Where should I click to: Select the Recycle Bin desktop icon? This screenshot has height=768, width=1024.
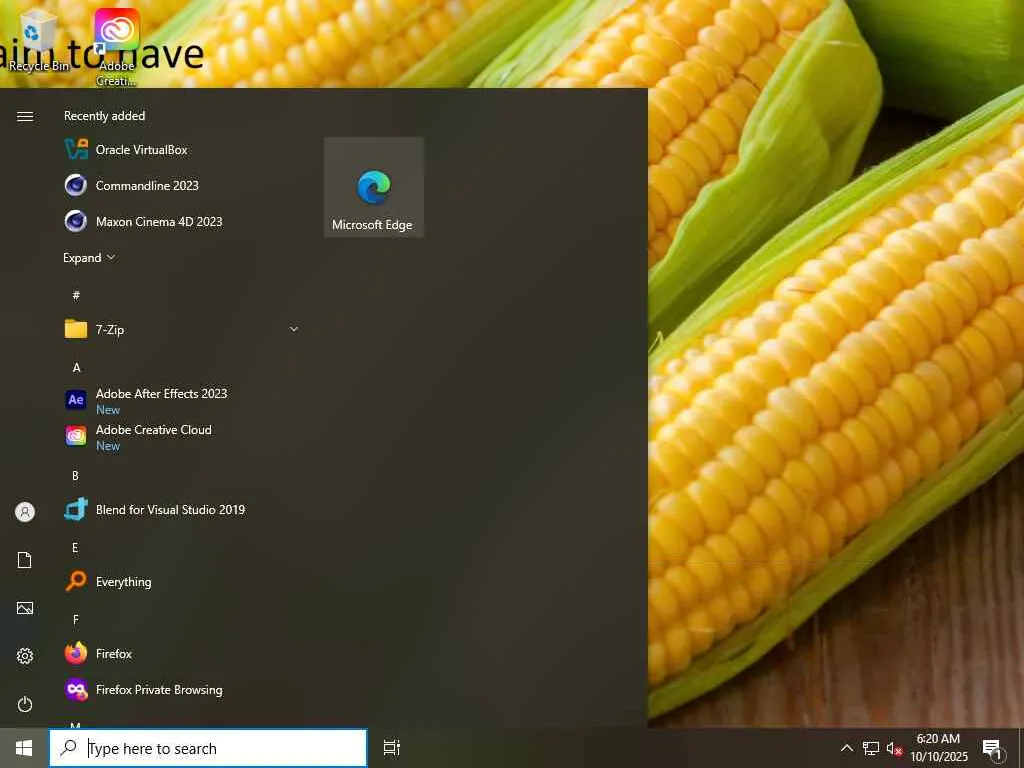pyautogui.click(x=39, y=40)
